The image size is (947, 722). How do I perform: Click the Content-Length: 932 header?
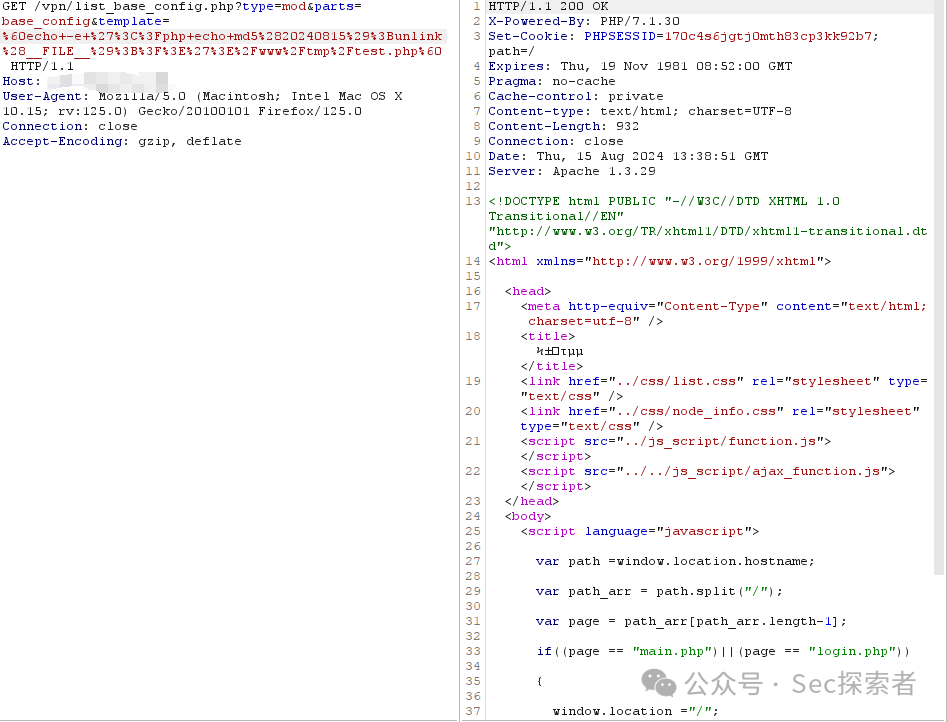(x=563, y=126)
